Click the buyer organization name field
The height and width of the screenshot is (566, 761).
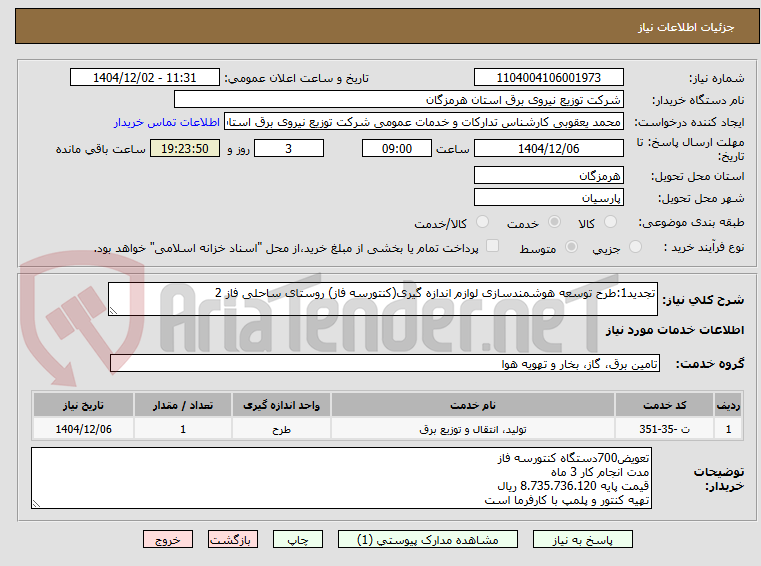click(398, 100)
